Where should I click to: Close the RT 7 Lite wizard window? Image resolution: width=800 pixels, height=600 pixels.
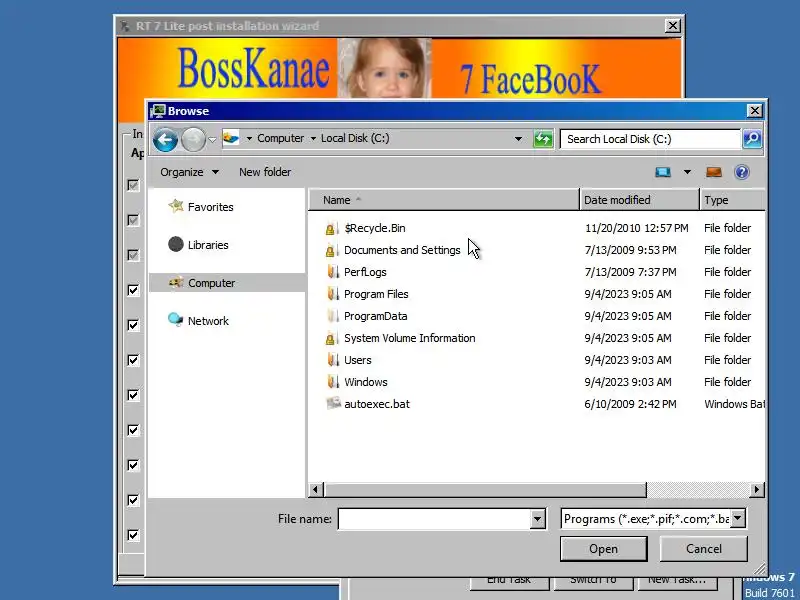[x=673, y=26]
